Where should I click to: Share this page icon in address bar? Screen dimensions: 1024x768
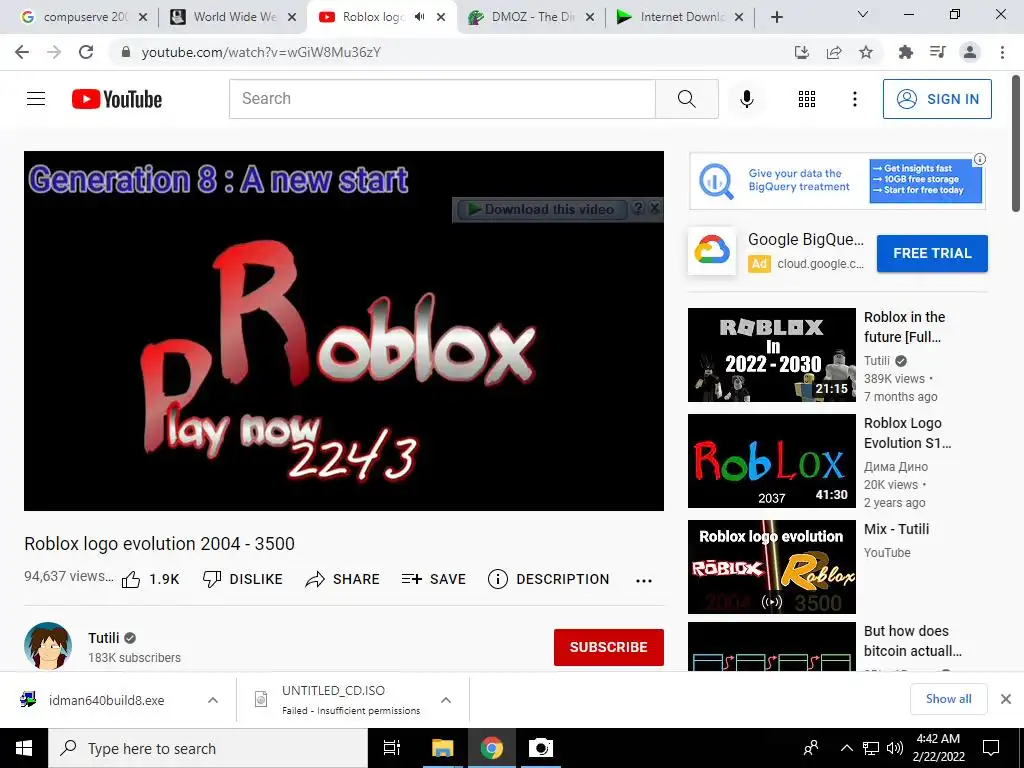[833, 52]
